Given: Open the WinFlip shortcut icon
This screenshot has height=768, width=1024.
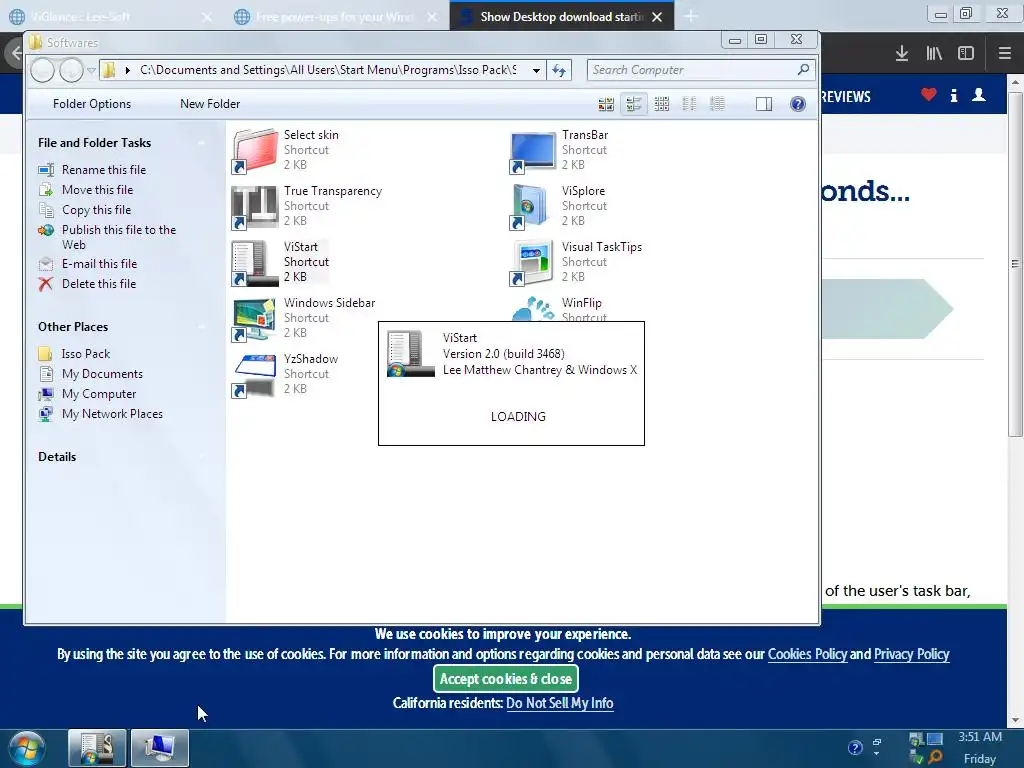Looking at the screenshot, I should click(533, 308).
